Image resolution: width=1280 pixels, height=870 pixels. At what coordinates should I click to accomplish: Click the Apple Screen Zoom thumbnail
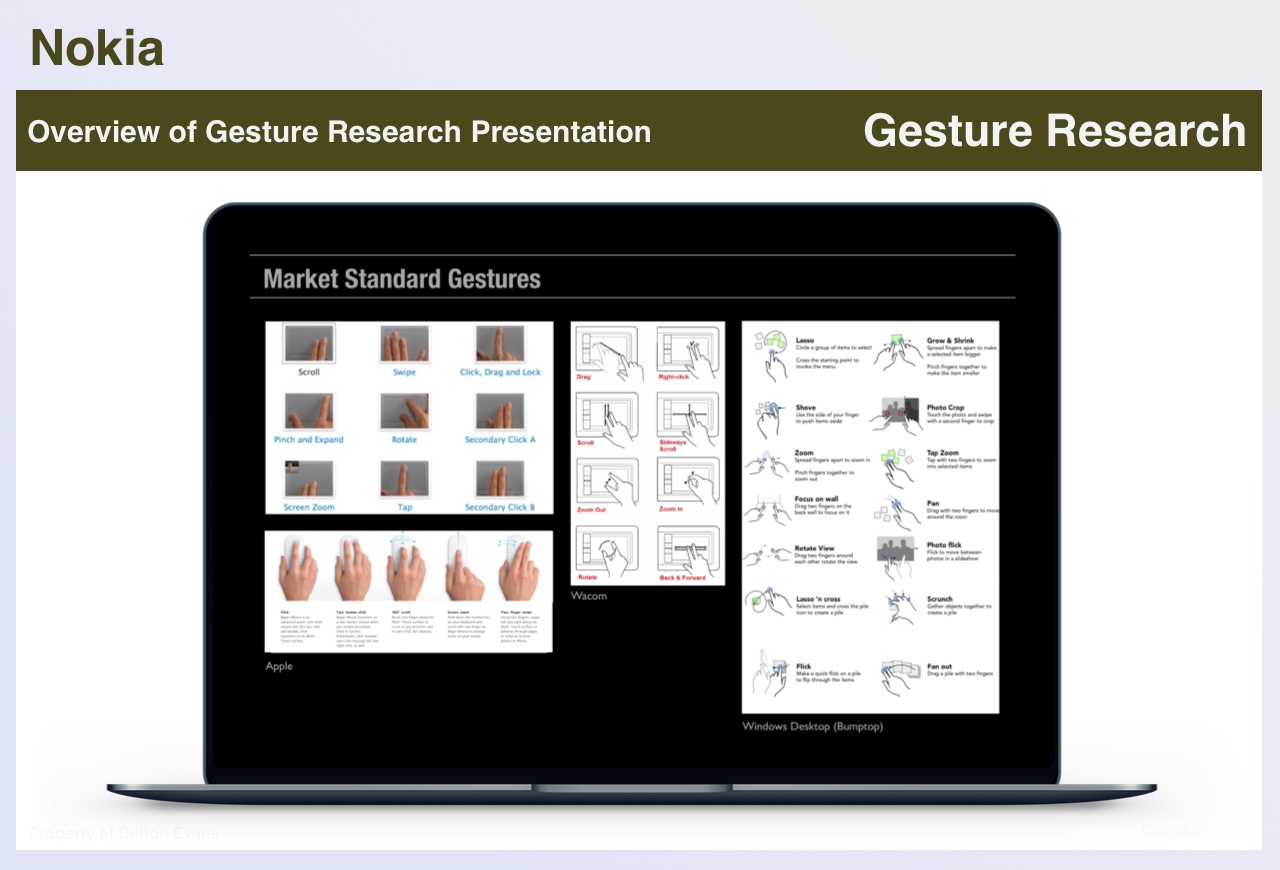tap(308, 479)
